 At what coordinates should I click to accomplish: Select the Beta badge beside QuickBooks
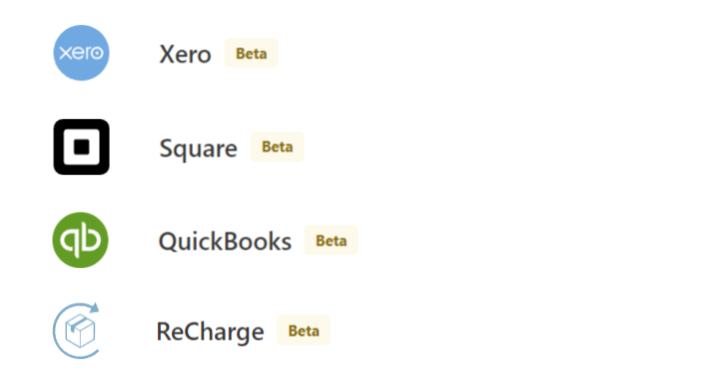pyautogui.click(x=331, y=240)
